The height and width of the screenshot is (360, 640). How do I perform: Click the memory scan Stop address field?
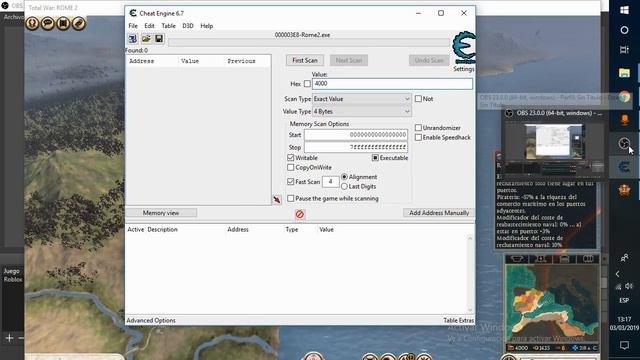point(356,147)
